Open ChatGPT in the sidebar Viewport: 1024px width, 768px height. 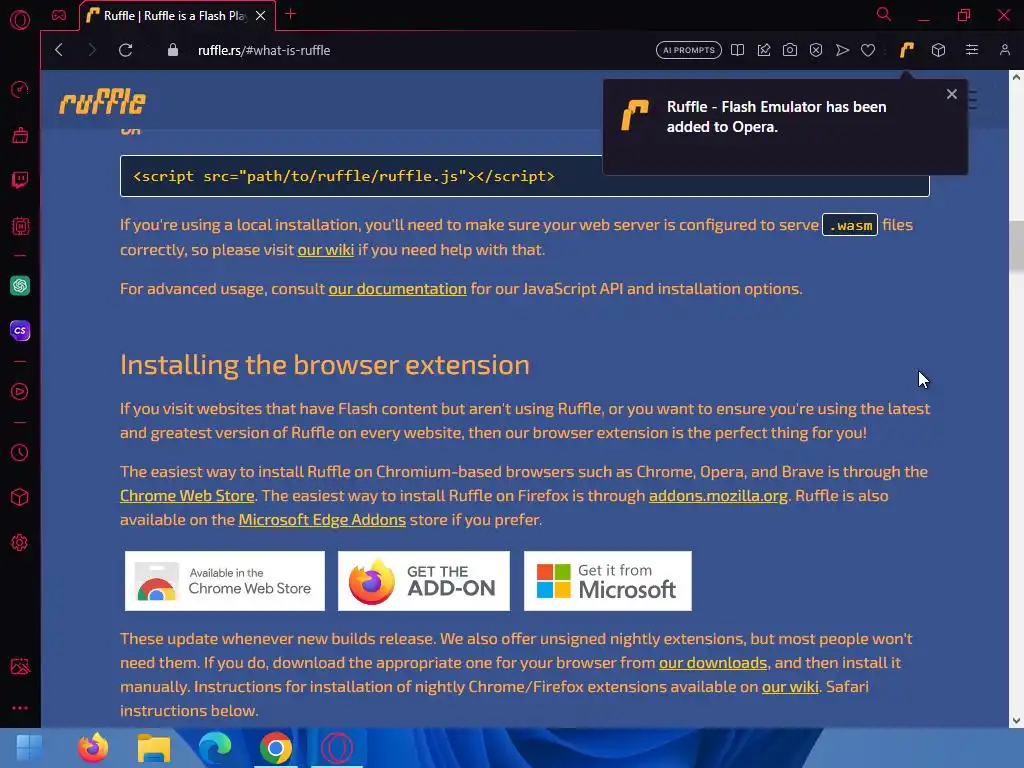click(20, 285)
